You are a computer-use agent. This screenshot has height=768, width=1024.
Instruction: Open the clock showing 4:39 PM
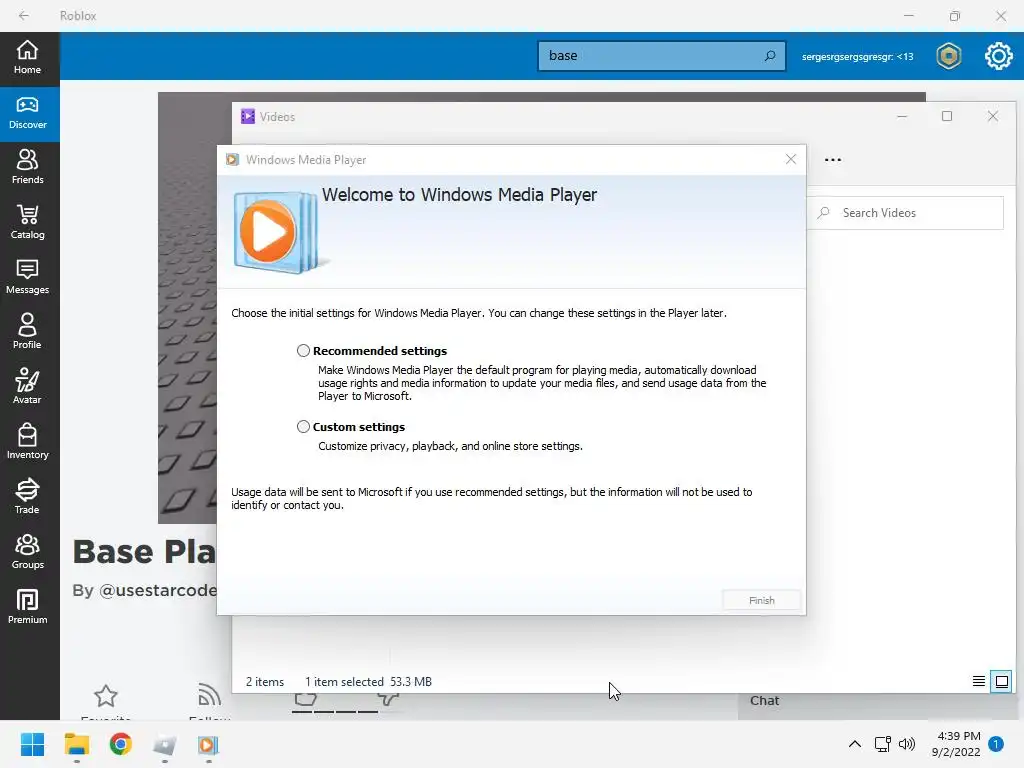(957, 744)
